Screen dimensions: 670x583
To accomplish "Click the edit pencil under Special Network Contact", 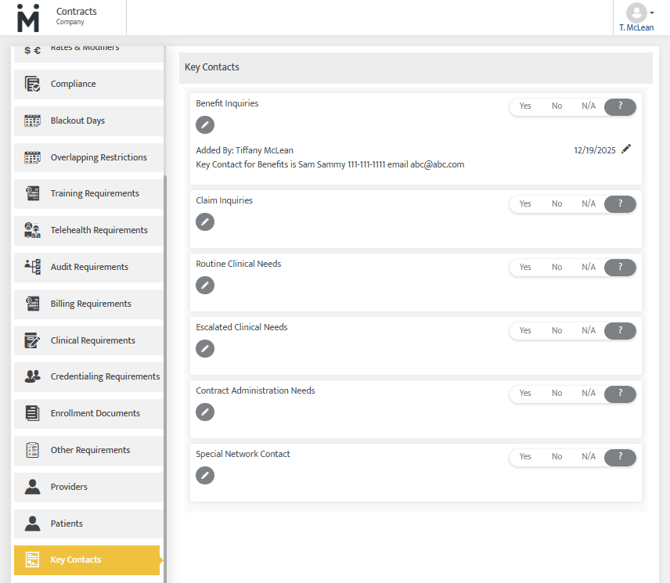I will (x=205, y=476).
